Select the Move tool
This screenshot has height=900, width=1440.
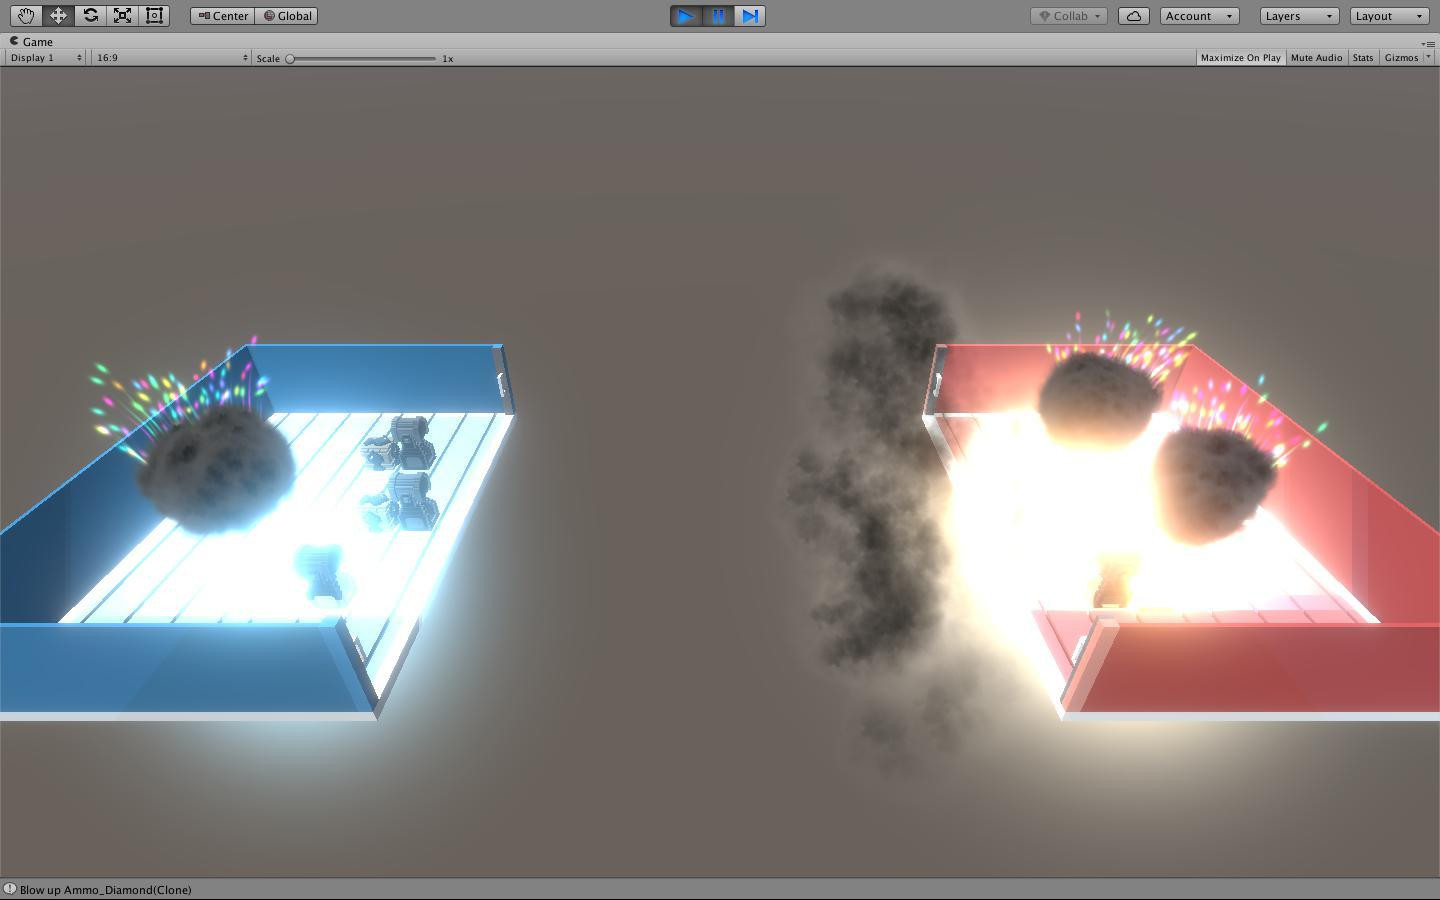click(58, 16)
